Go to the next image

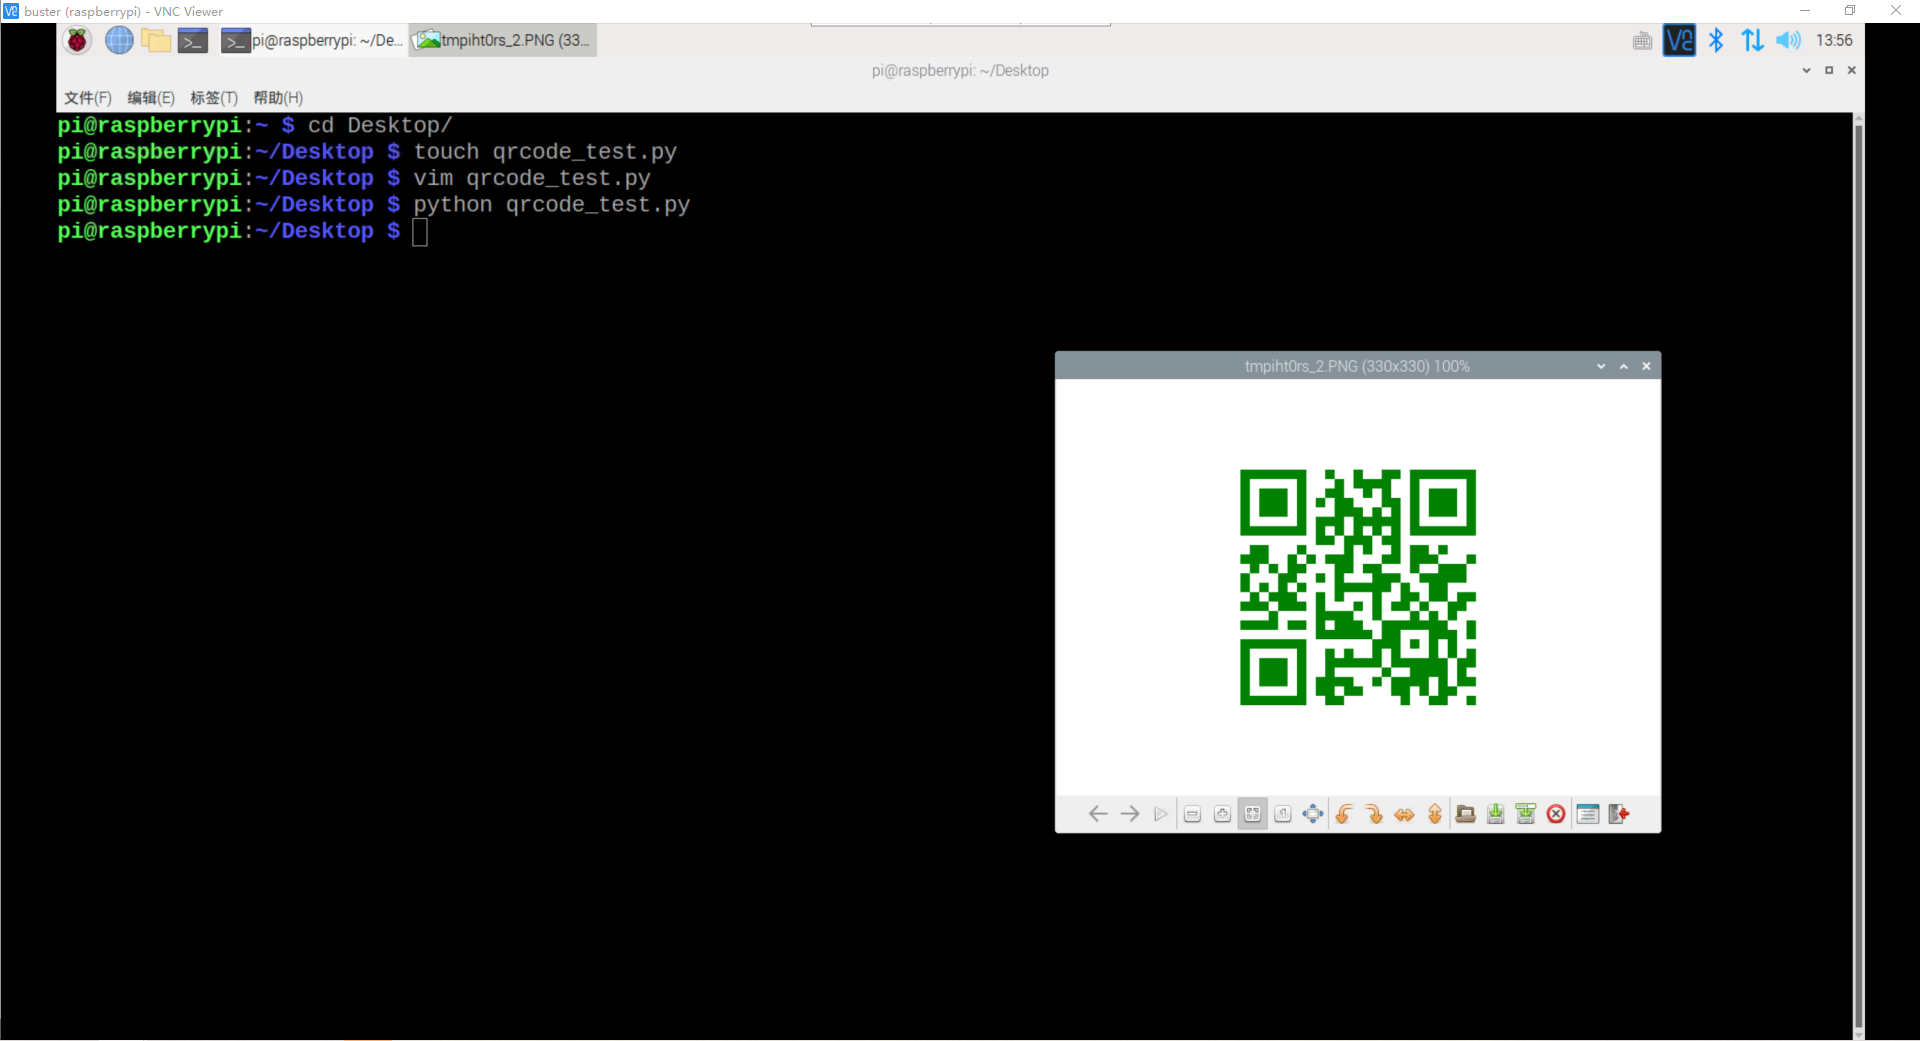pos(1130,814)
